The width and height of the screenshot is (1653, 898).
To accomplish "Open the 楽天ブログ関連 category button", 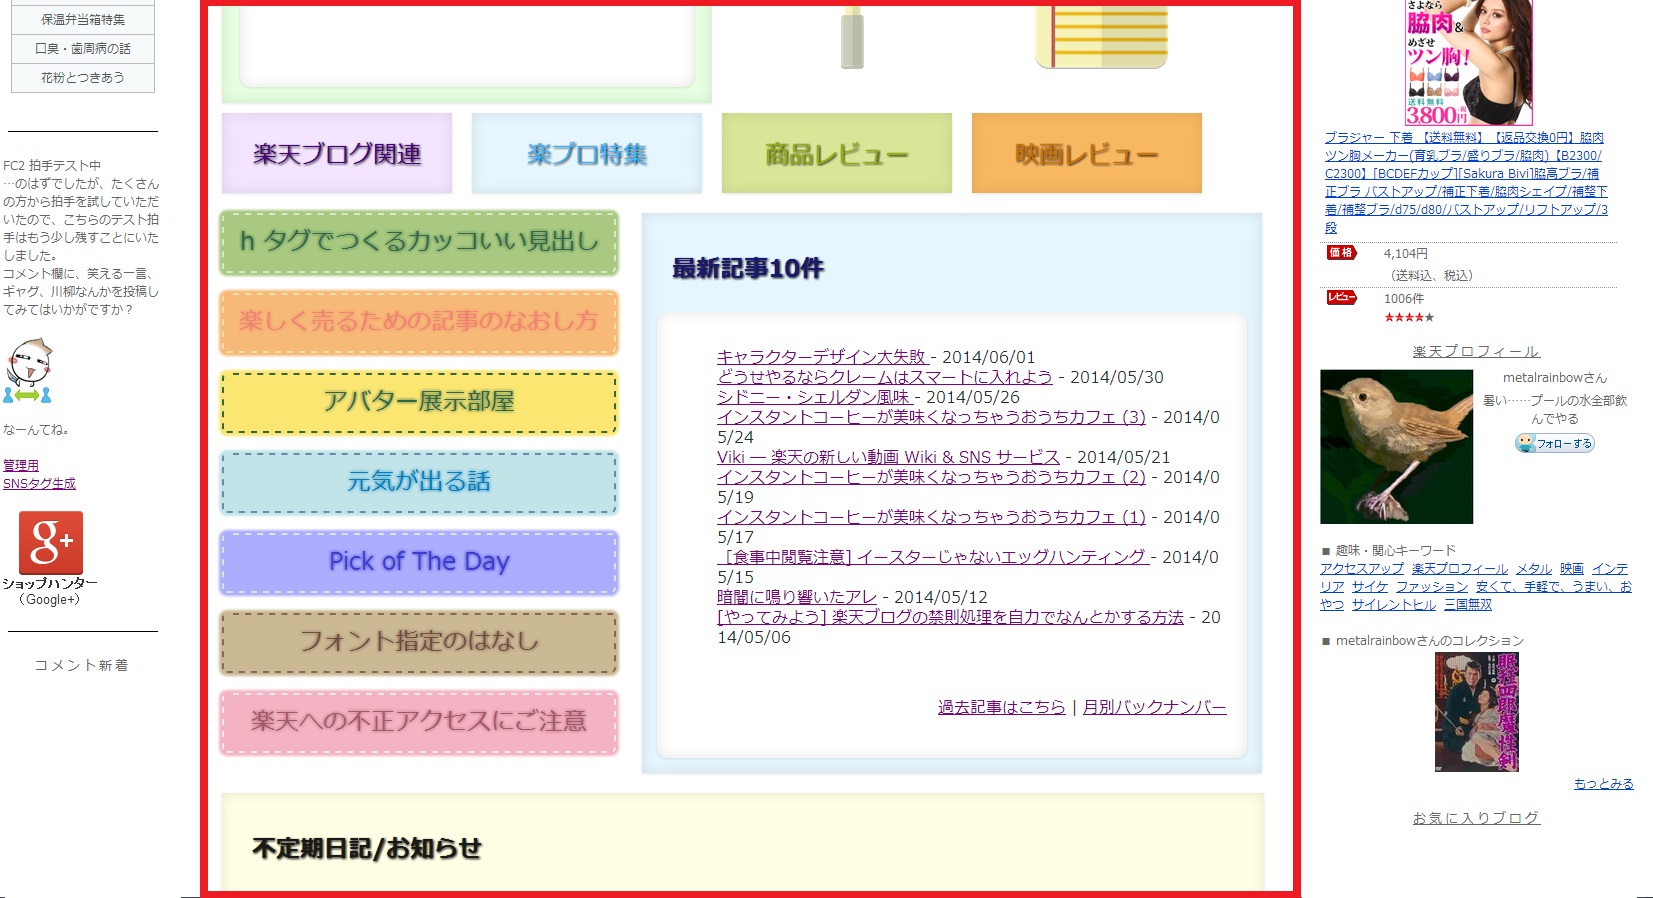I will point(337,154).
